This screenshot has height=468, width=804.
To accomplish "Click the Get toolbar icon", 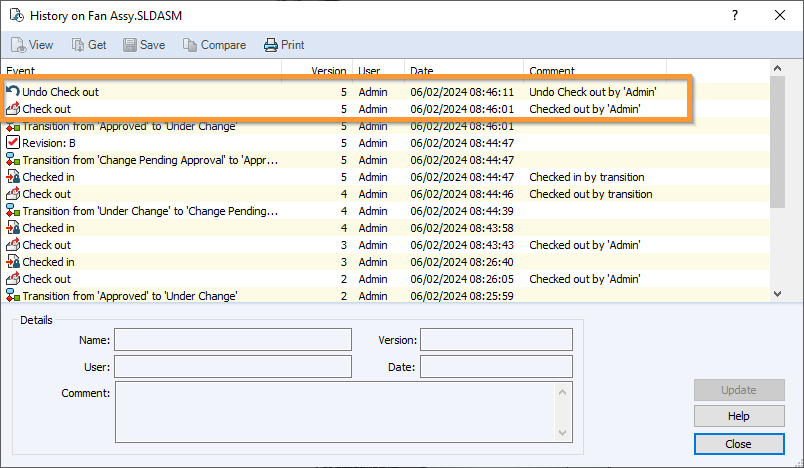I will click(x=77, y=45).
